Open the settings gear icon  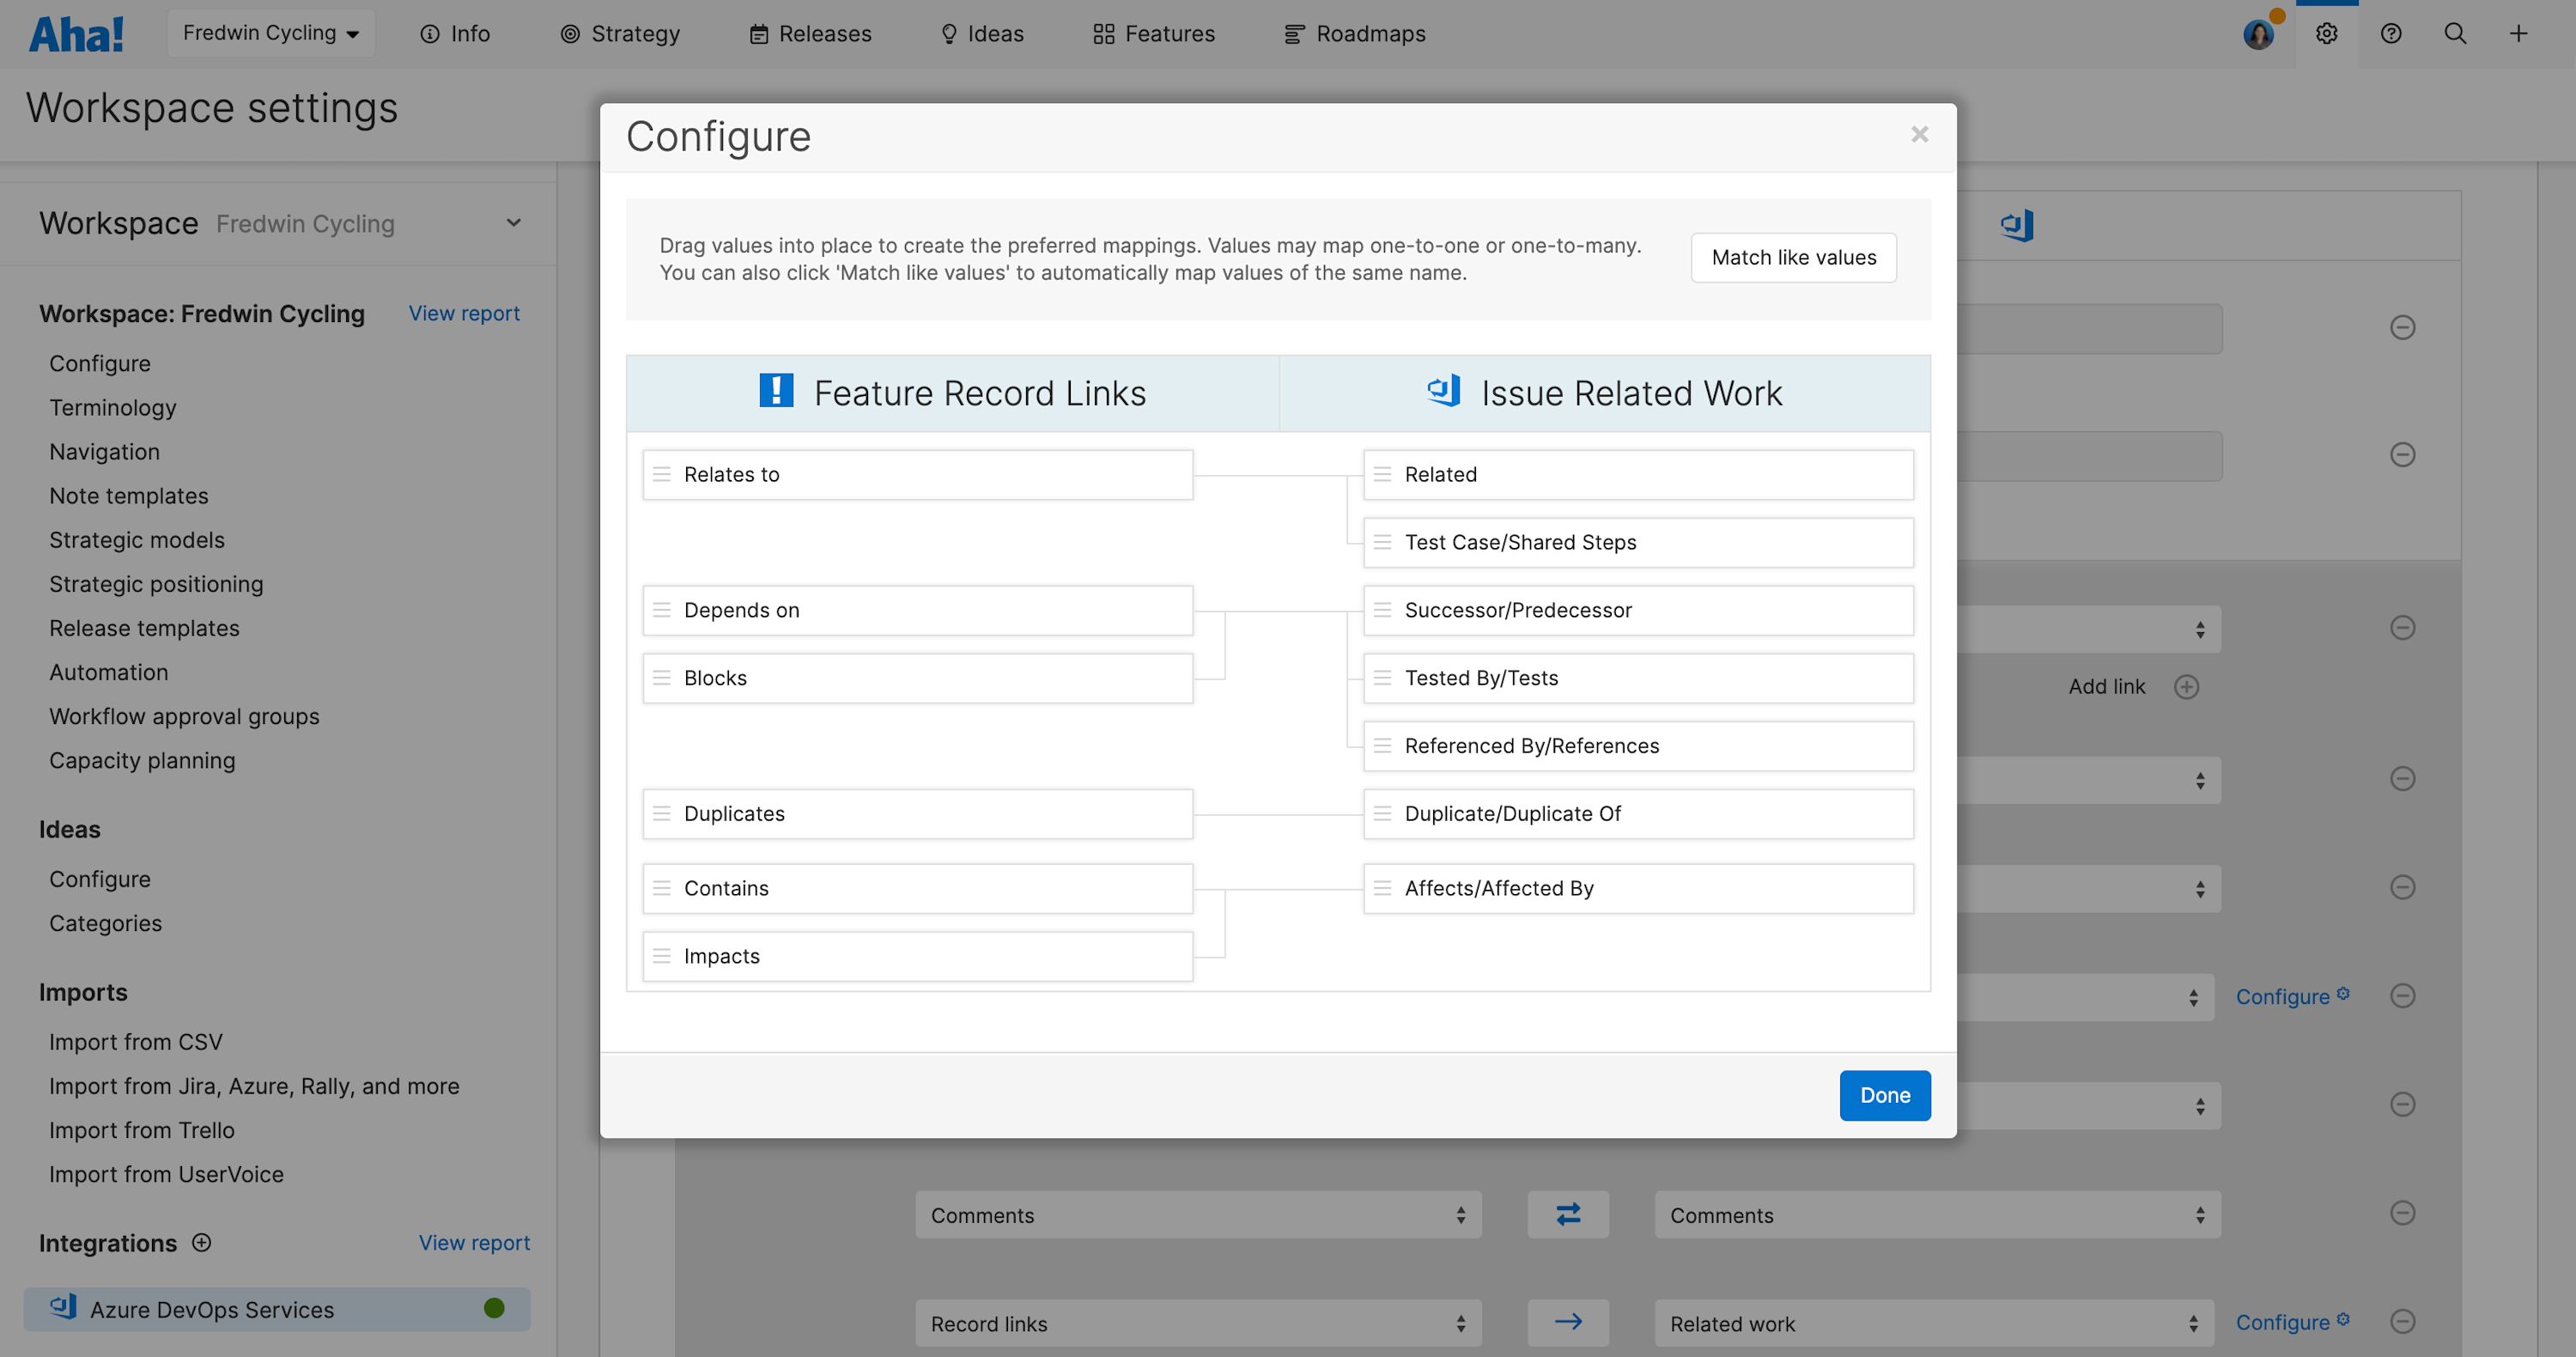point(2327,33)
